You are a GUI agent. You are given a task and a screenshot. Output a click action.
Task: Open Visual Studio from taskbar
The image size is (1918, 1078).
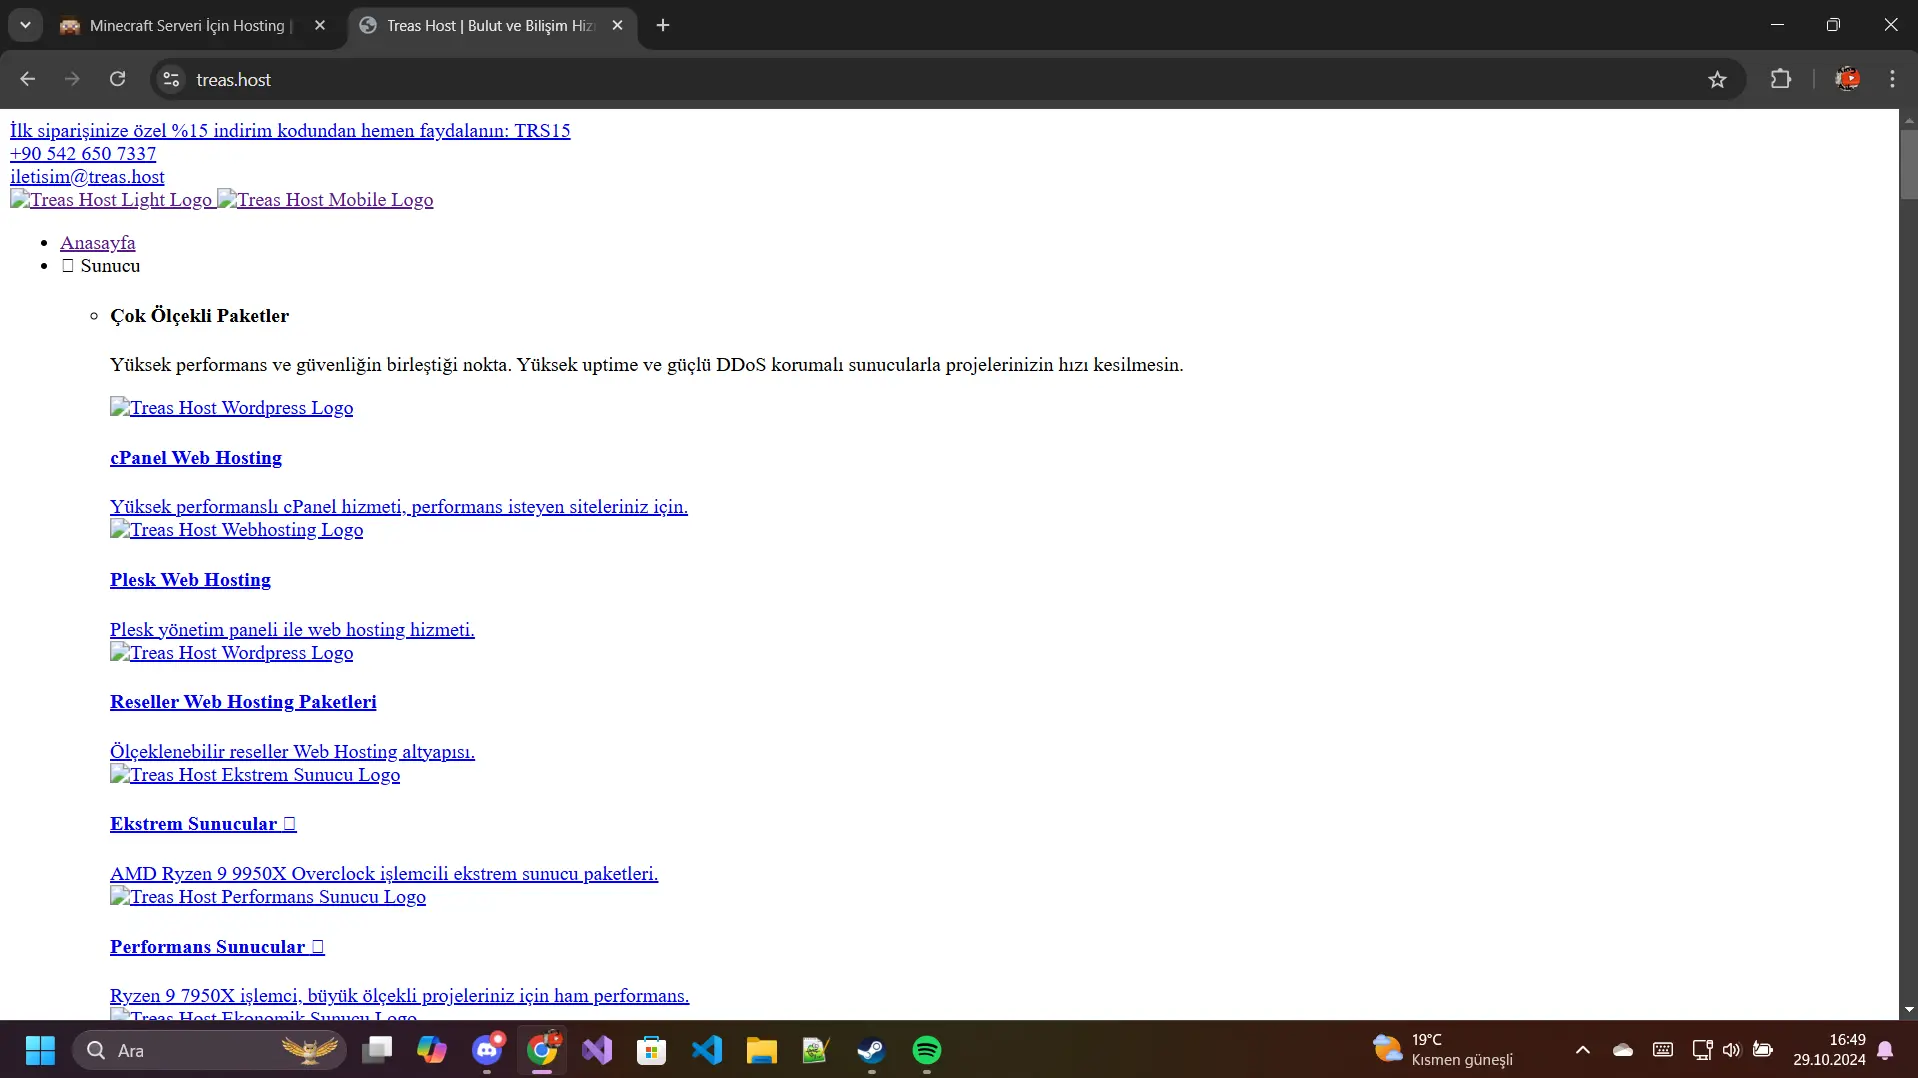[x=597, y=1050]
